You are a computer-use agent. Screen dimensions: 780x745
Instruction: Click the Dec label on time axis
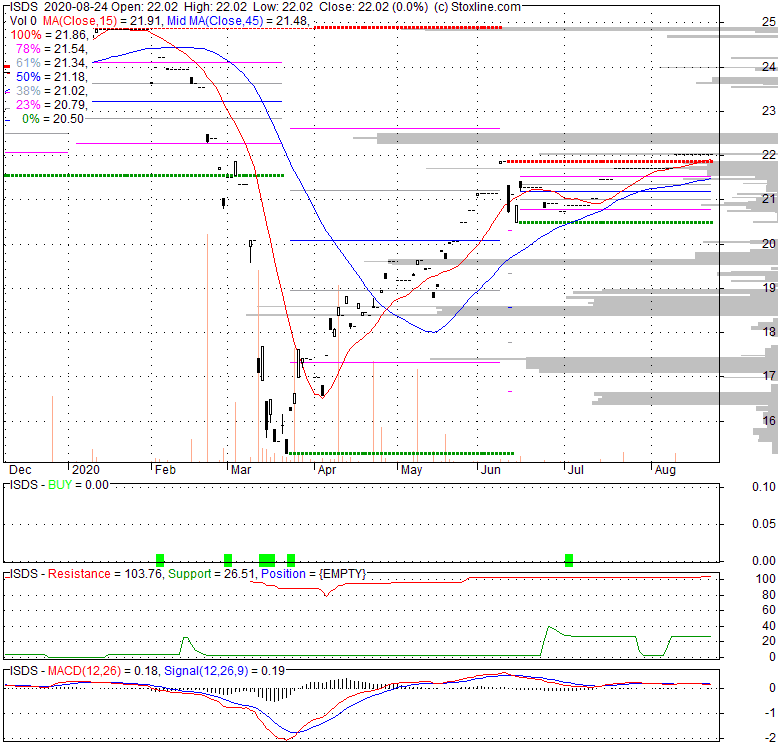pyautogui.click(x=20, y=469)
